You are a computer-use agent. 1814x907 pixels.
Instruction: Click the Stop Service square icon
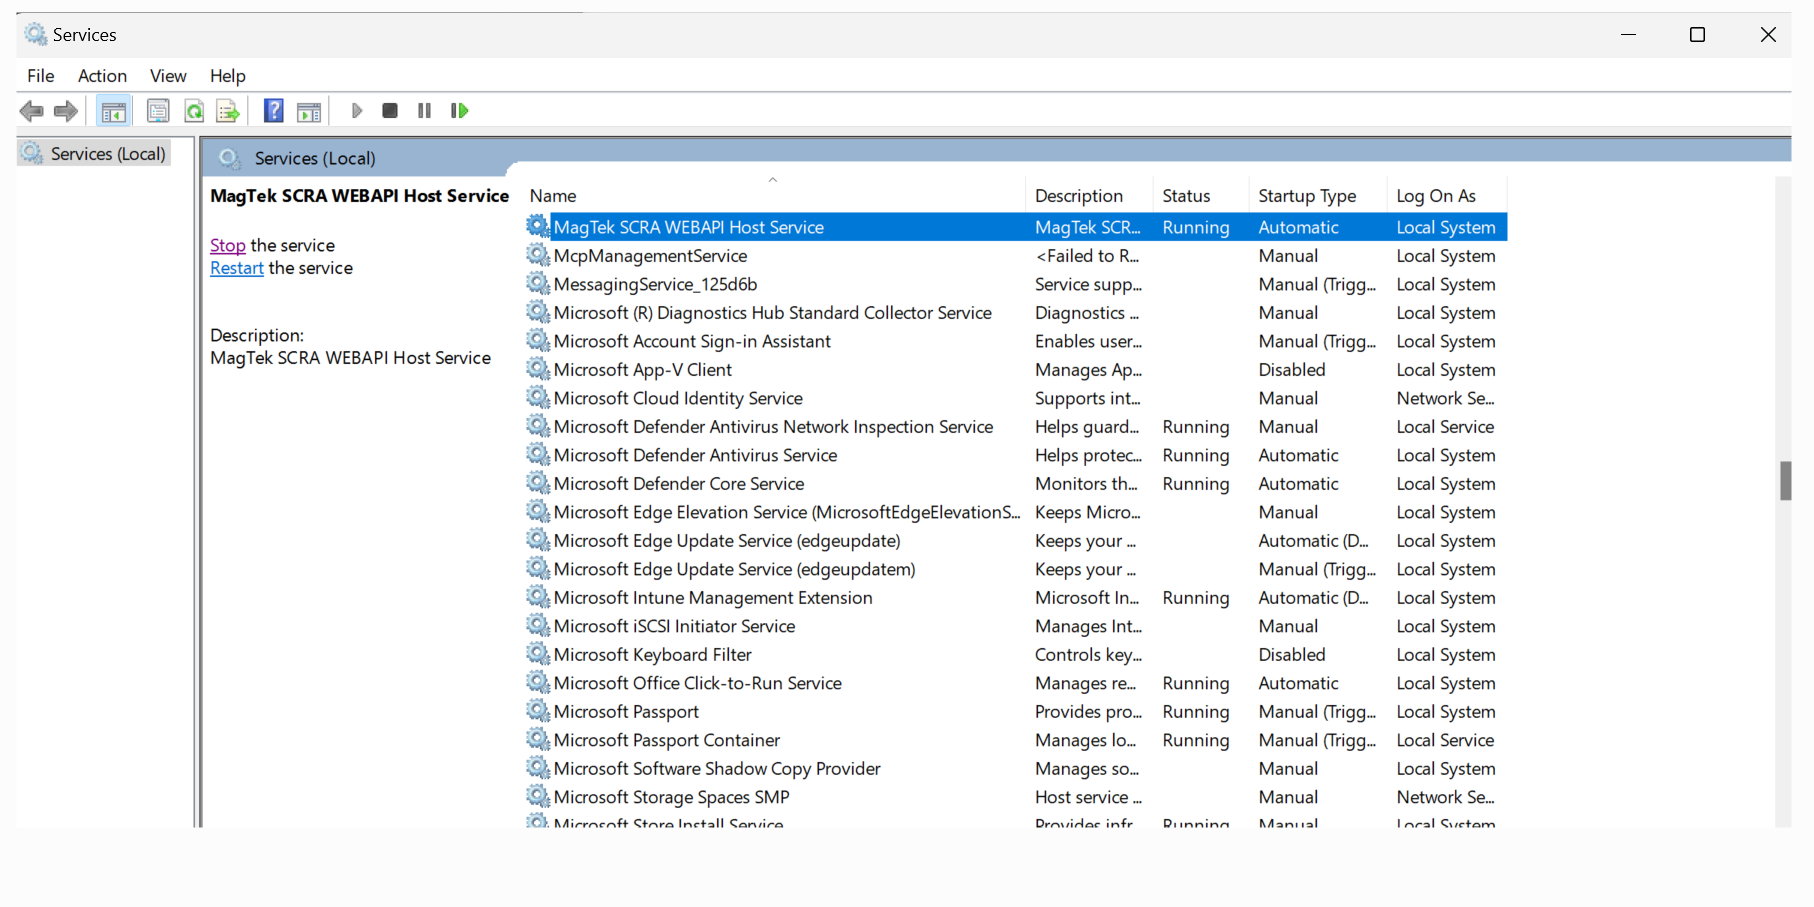click(x=390, y=111)
